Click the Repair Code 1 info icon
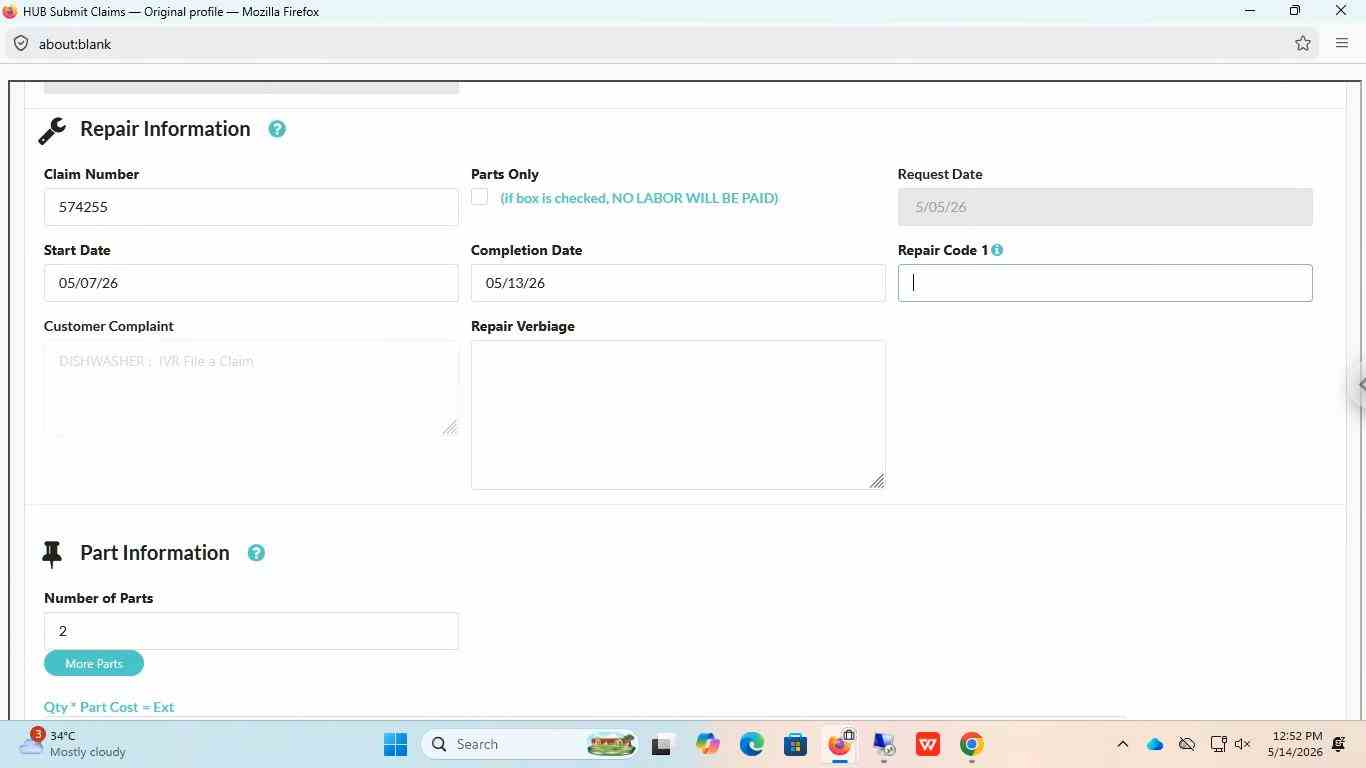 (997, 250)
